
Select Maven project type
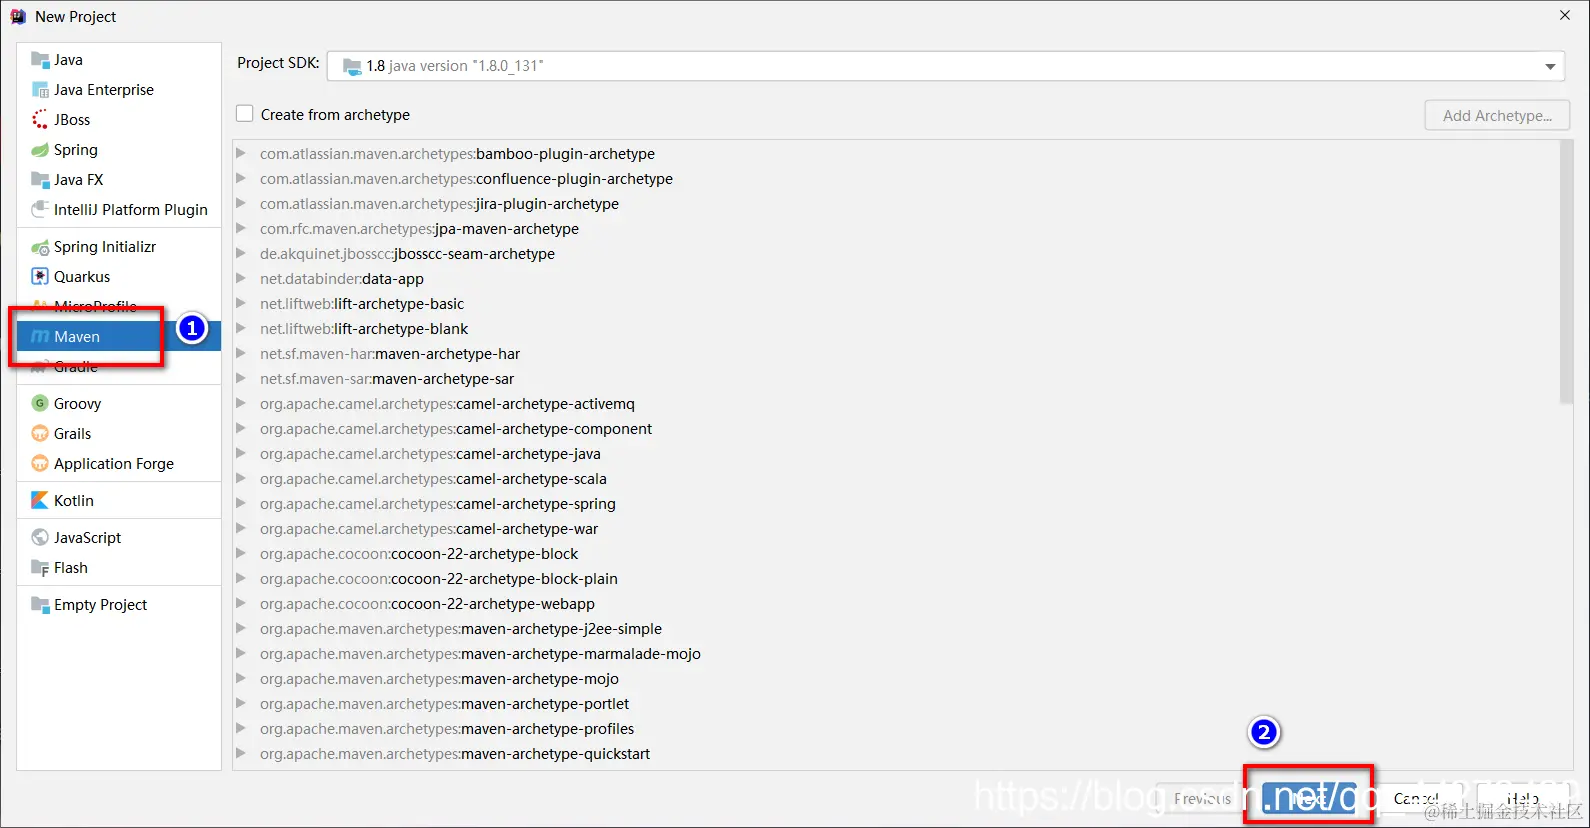(x=119, y=337)
